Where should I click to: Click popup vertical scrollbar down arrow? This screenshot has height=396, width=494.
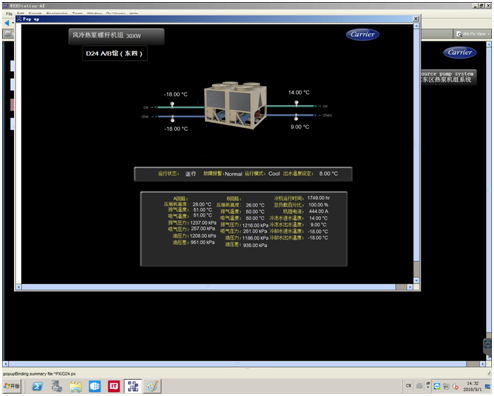point(416,280)
